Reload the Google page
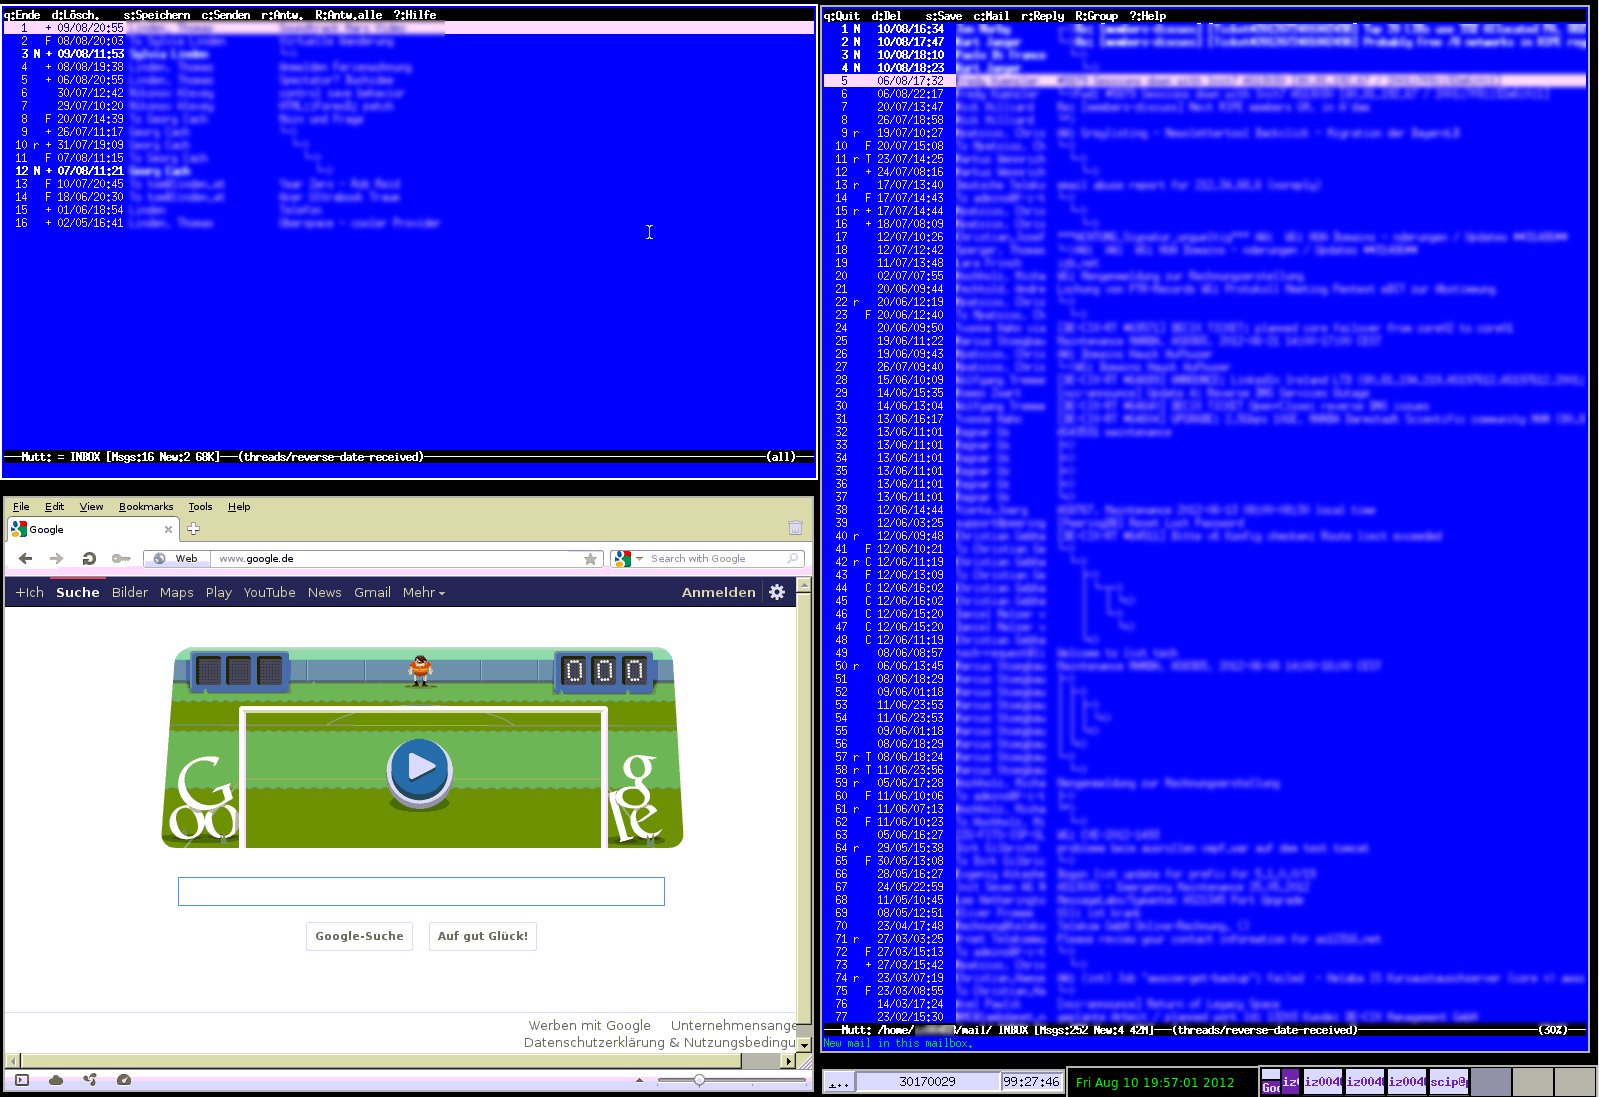This screenshot has width=1599, height=1097. tap(89, 558)
